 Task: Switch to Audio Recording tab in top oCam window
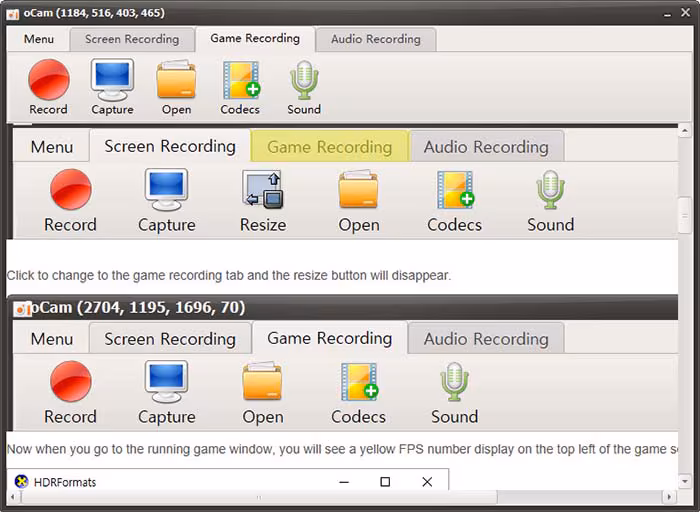tap(376, 39)
